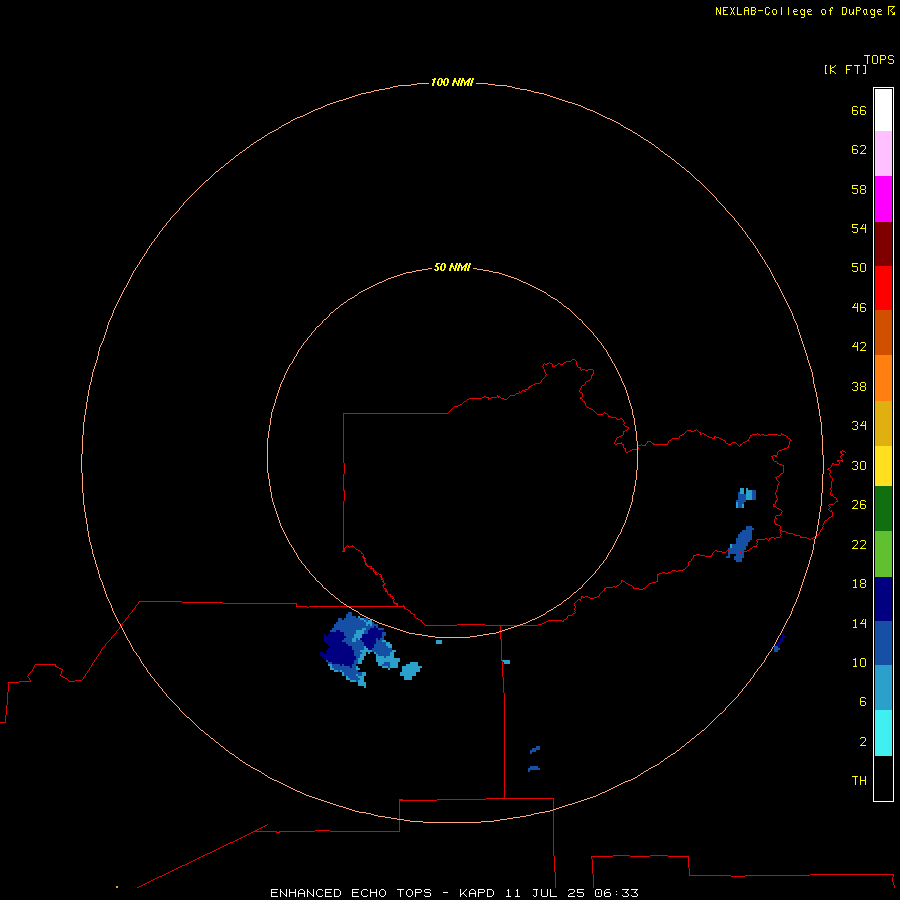Click the gold 38 kft color band

point(883,423)
